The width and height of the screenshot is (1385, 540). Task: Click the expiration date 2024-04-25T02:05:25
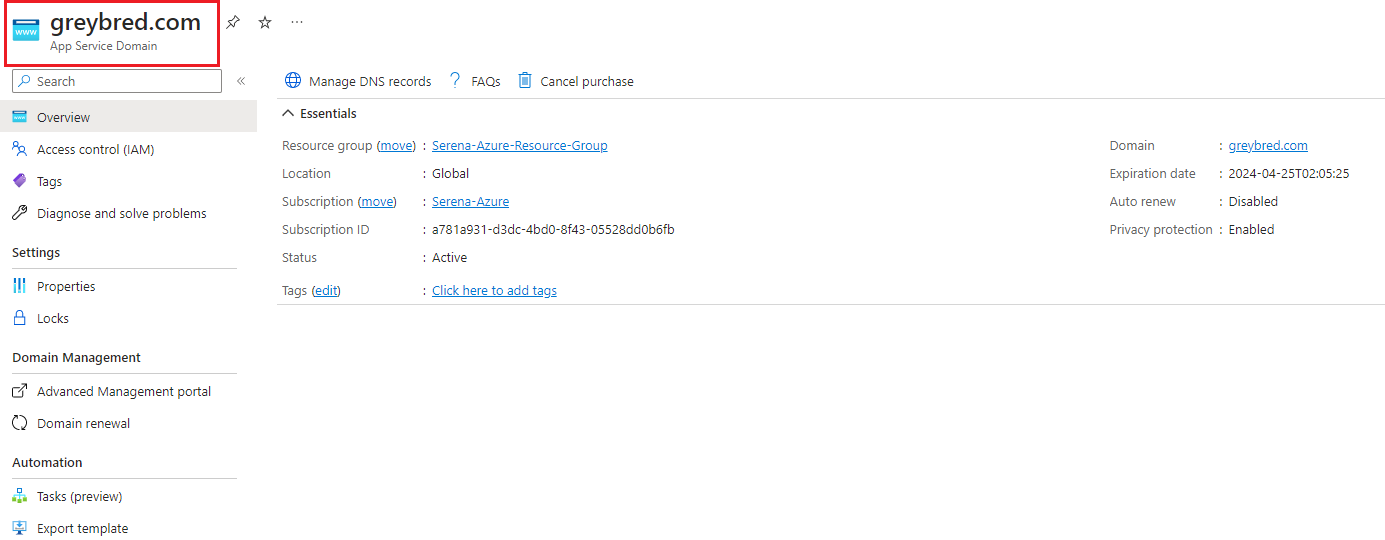click(1289, 173)
